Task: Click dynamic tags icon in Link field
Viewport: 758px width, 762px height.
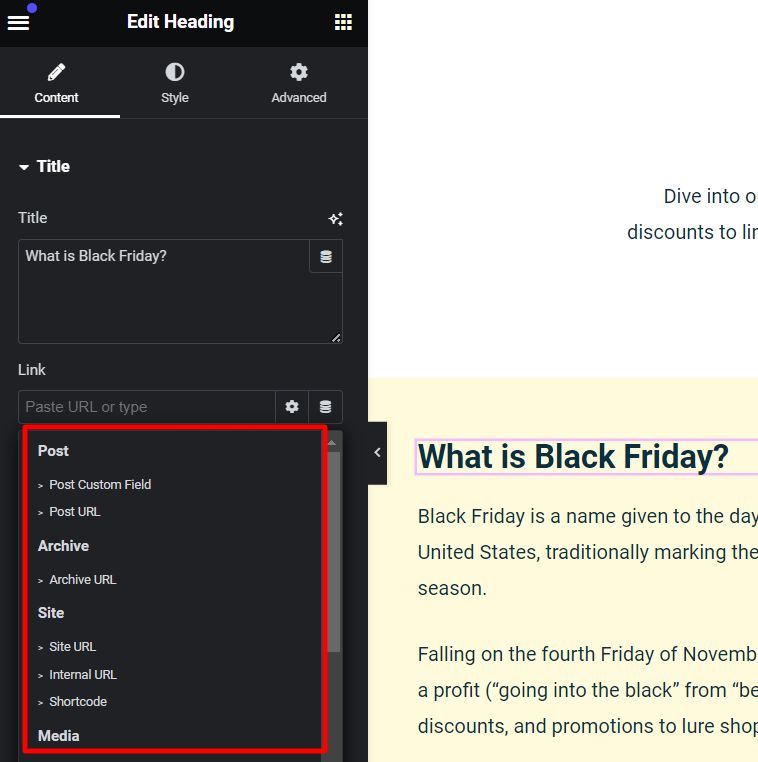Action: pos(326,407)
